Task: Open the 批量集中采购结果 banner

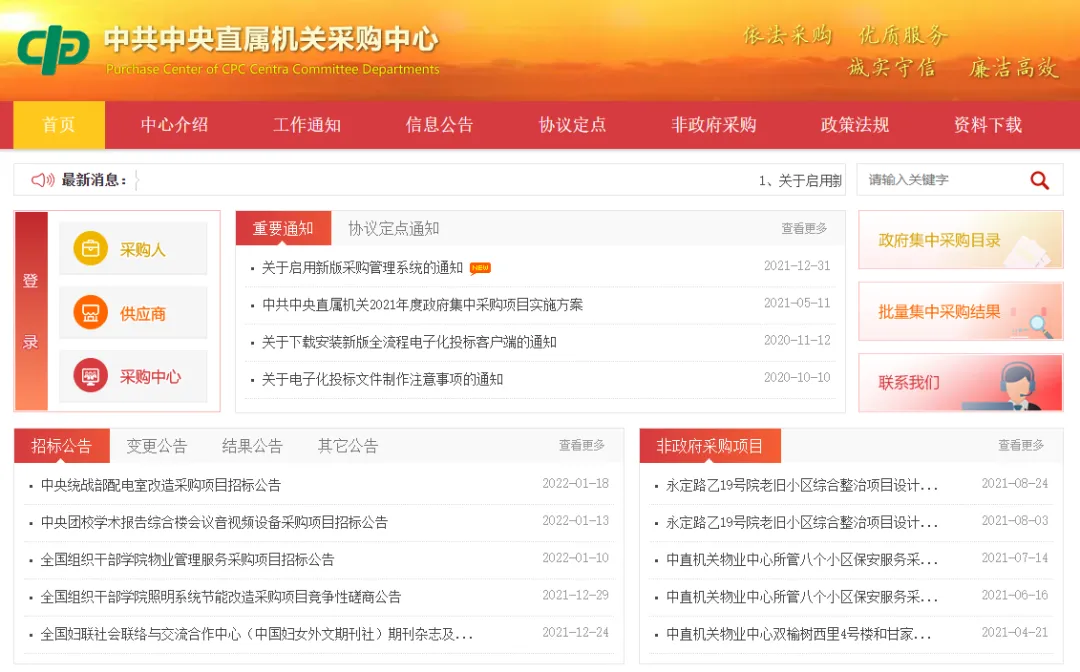Action: point(960,312)
